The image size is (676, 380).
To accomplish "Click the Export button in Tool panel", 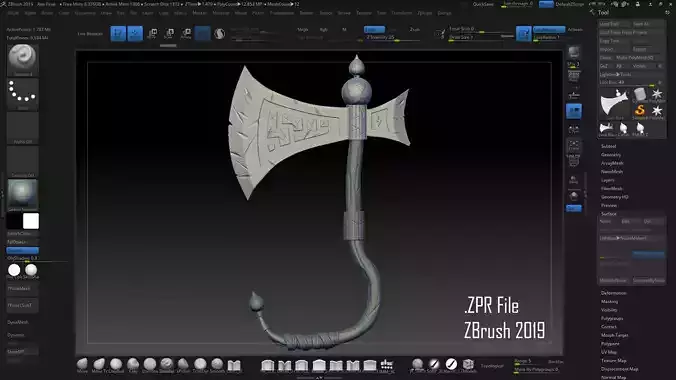I will click(x=648, y=49).
